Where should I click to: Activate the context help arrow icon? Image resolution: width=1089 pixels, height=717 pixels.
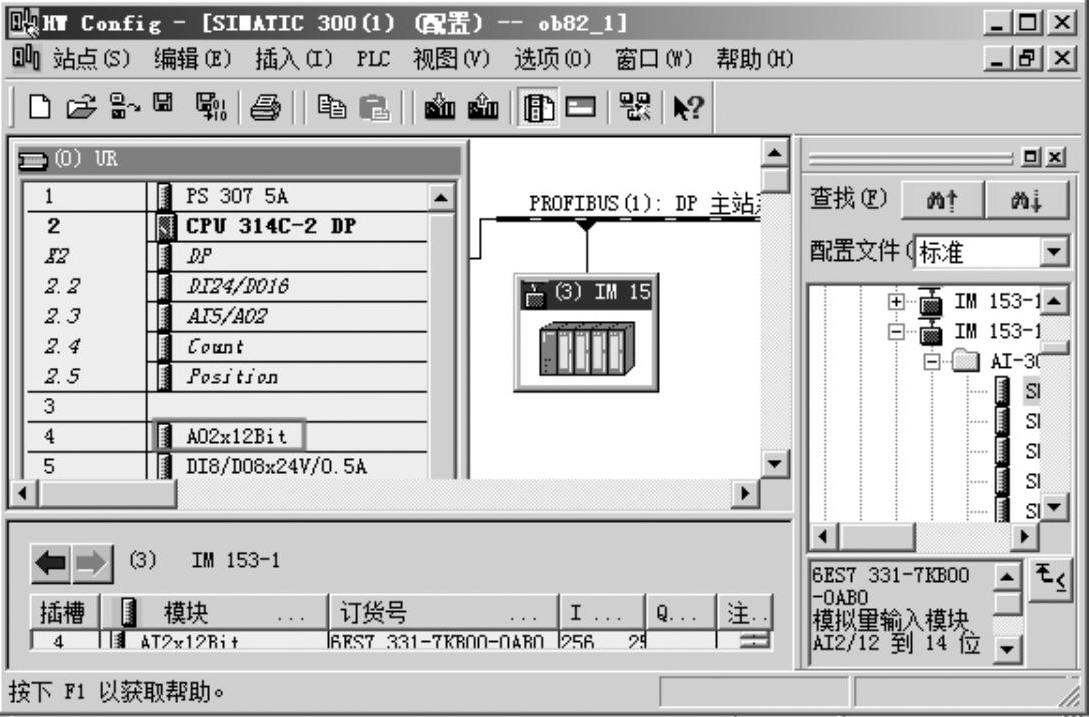pos(688,108)
